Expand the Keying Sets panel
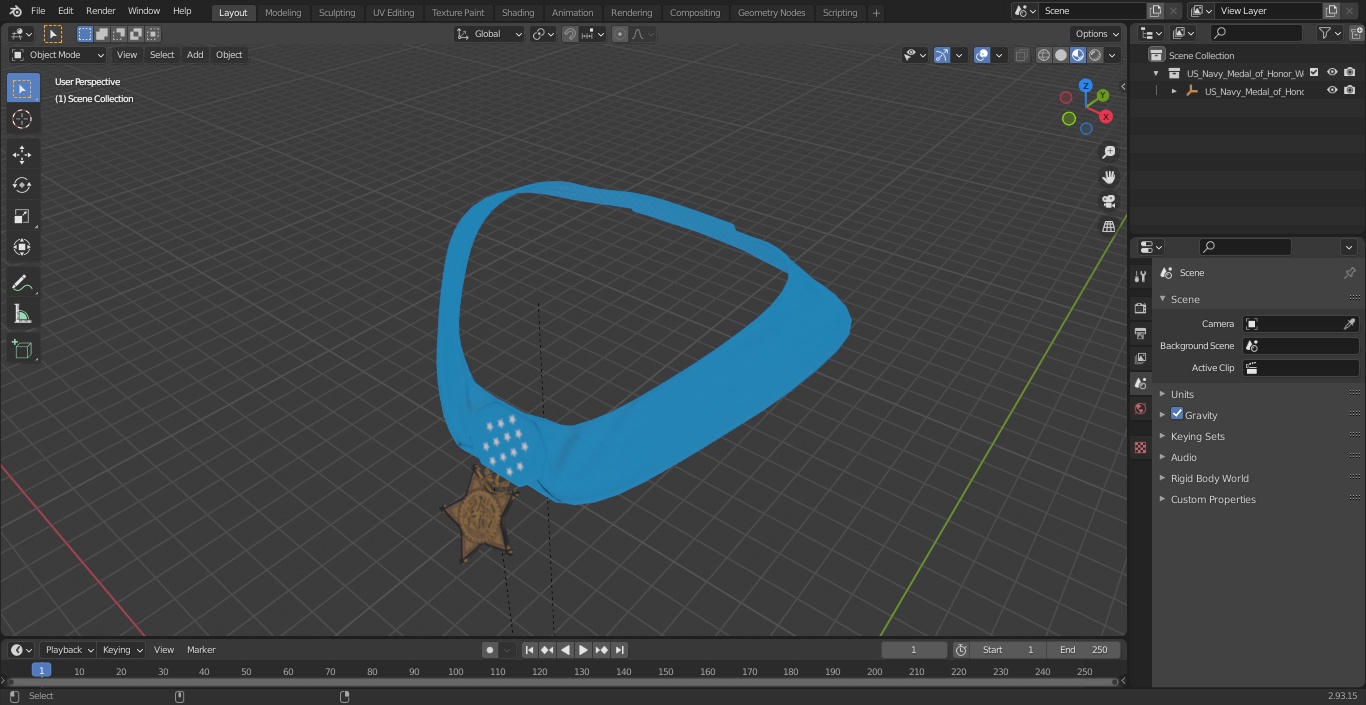1366x705 pixels. tap(1197, 436)
